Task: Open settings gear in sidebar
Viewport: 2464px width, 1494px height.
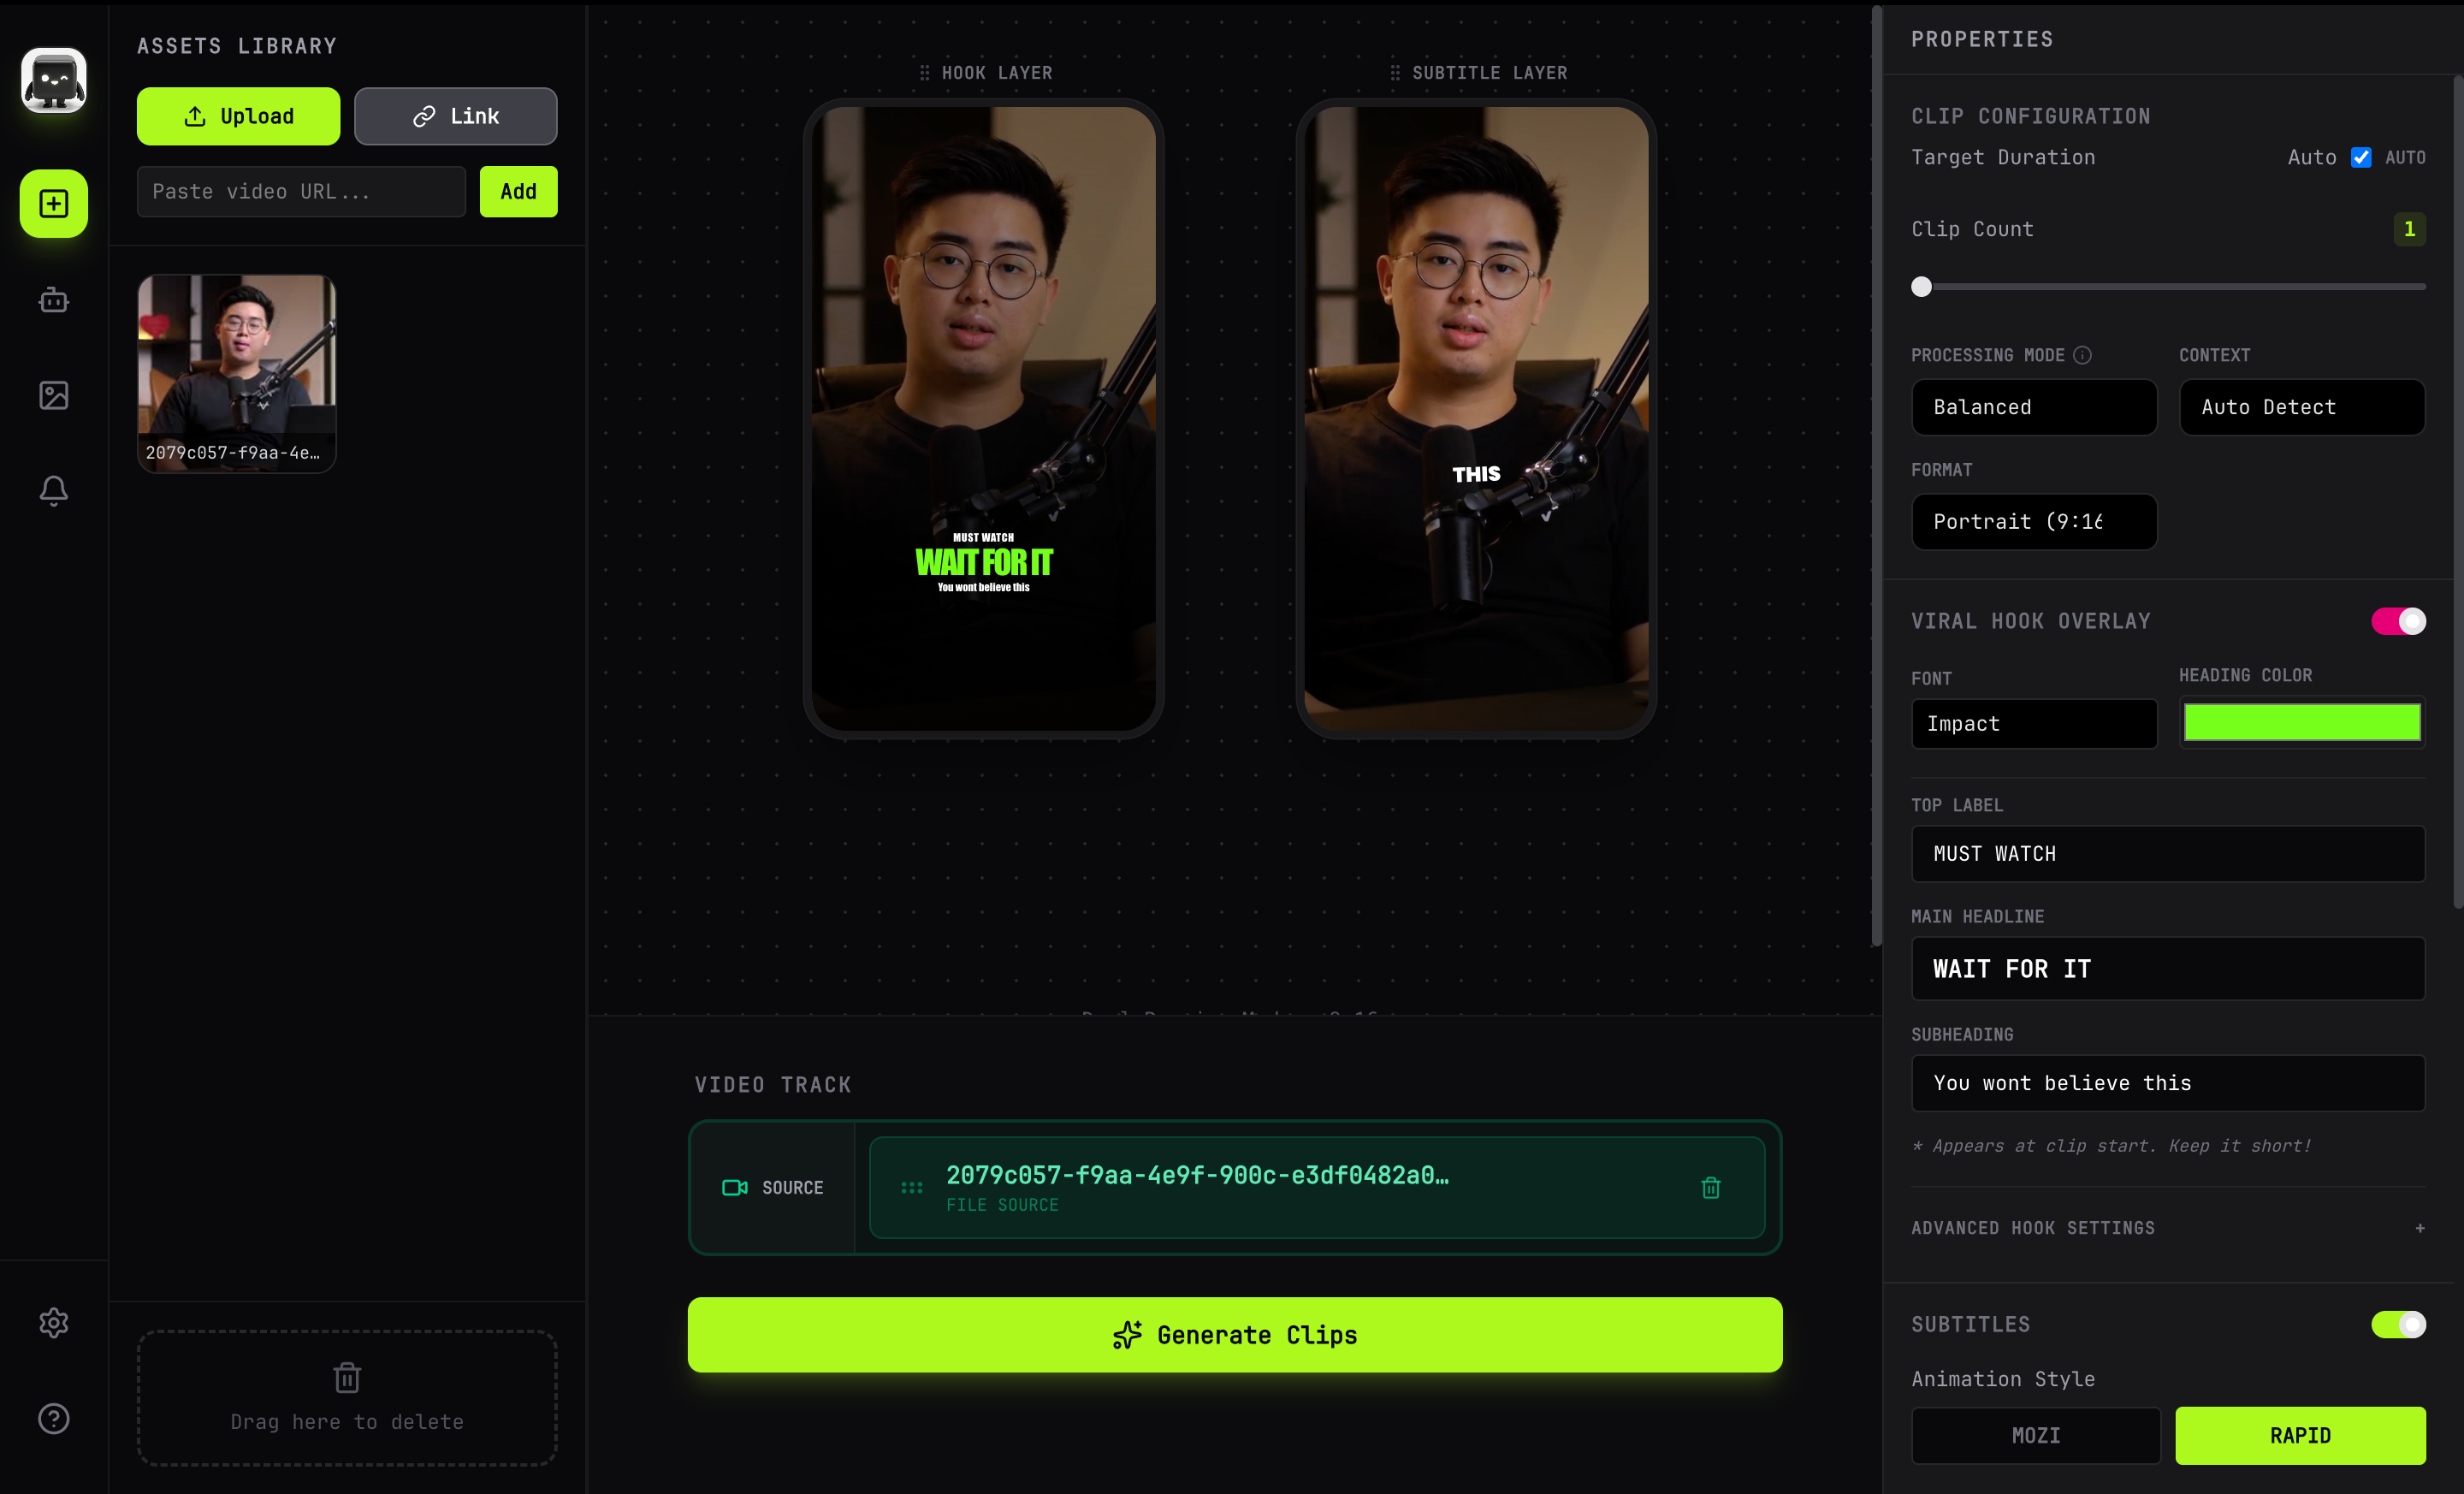Action: pos(54,1323)
